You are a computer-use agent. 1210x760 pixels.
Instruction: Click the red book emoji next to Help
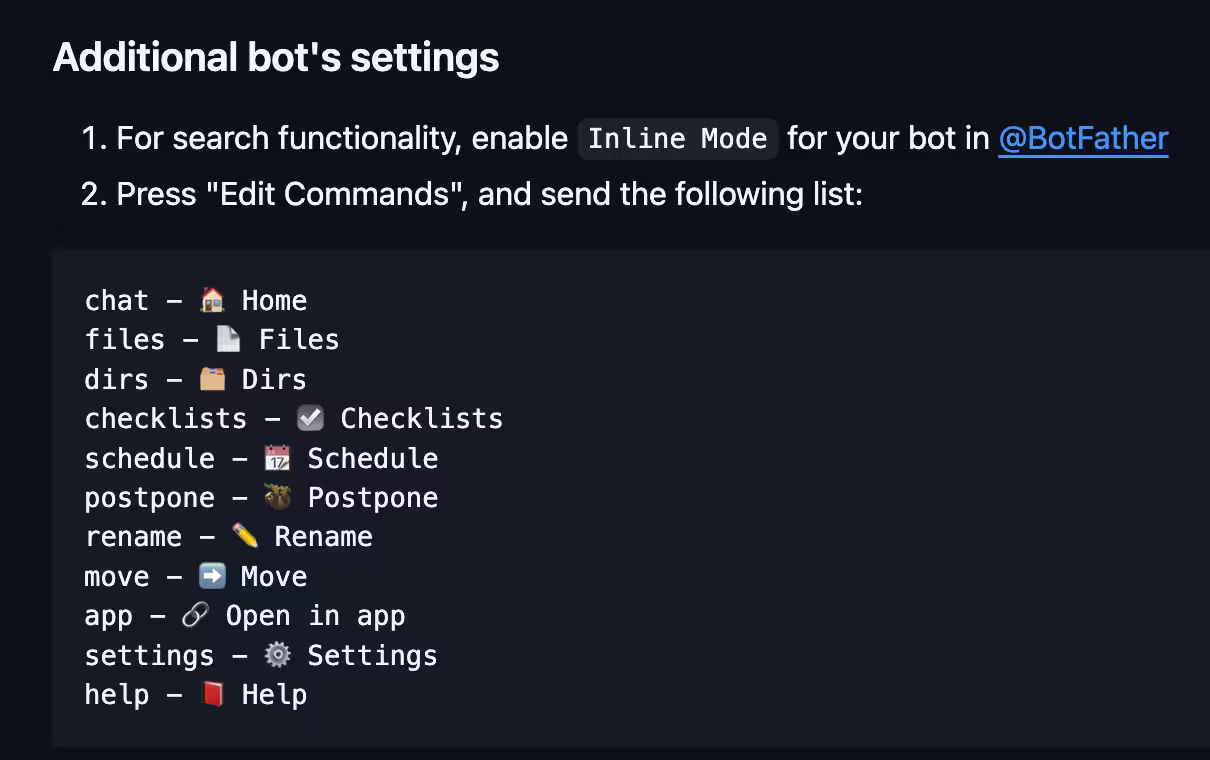[212, 694]
